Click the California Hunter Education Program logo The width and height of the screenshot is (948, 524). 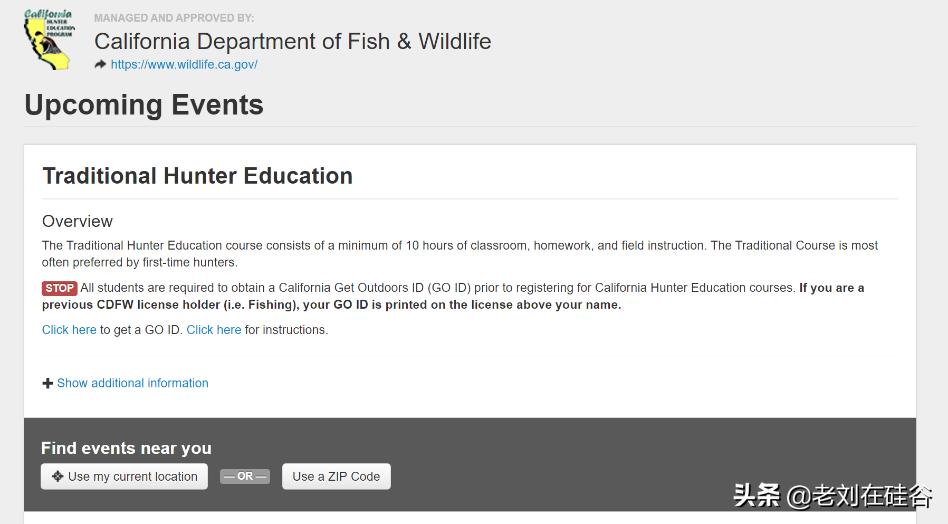click(x=48, y=40)
